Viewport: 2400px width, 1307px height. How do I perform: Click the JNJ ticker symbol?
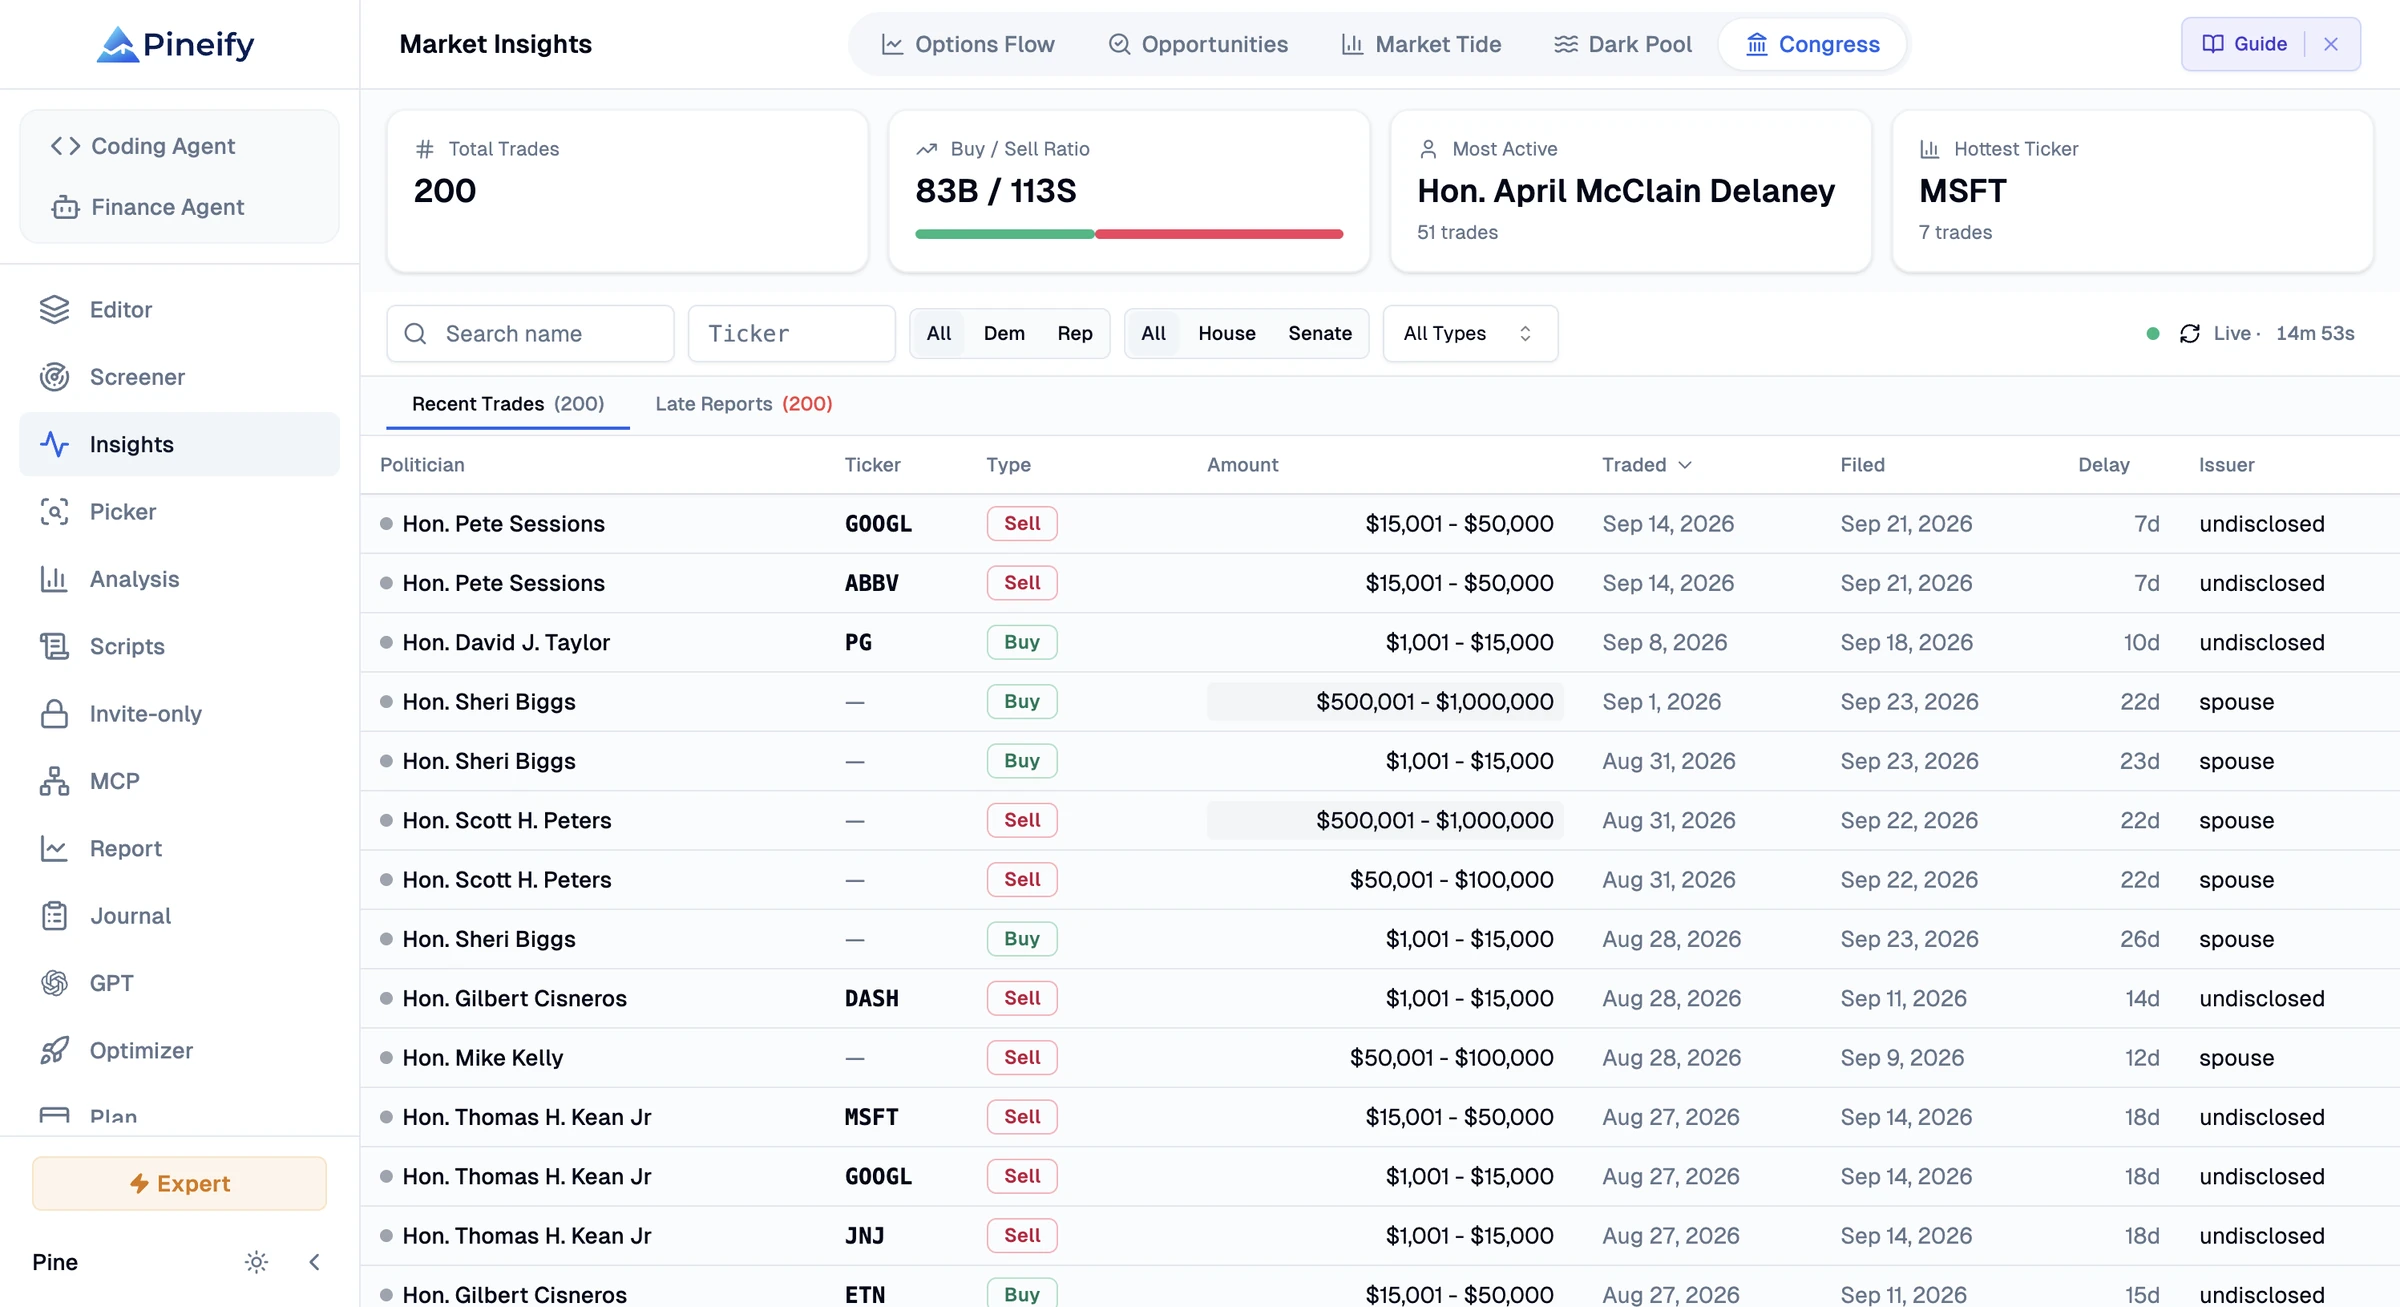[864, 1236]
